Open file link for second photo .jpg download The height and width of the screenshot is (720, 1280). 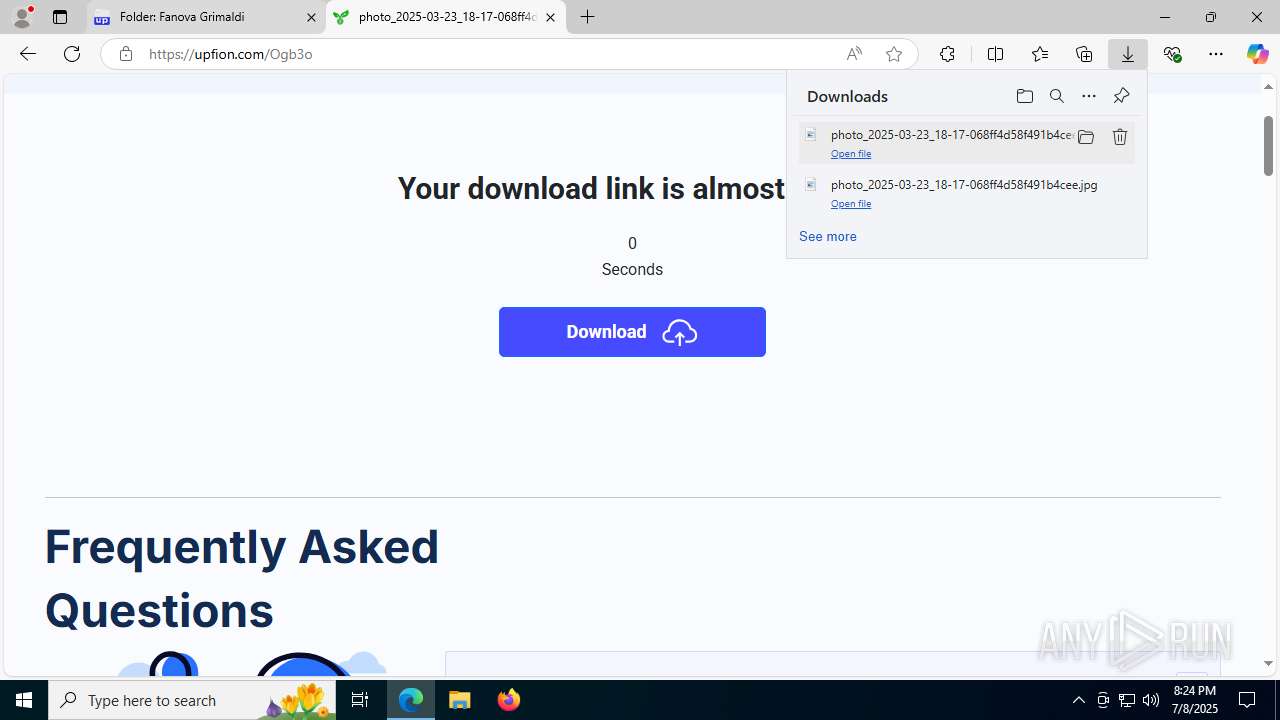click(851, 203)
